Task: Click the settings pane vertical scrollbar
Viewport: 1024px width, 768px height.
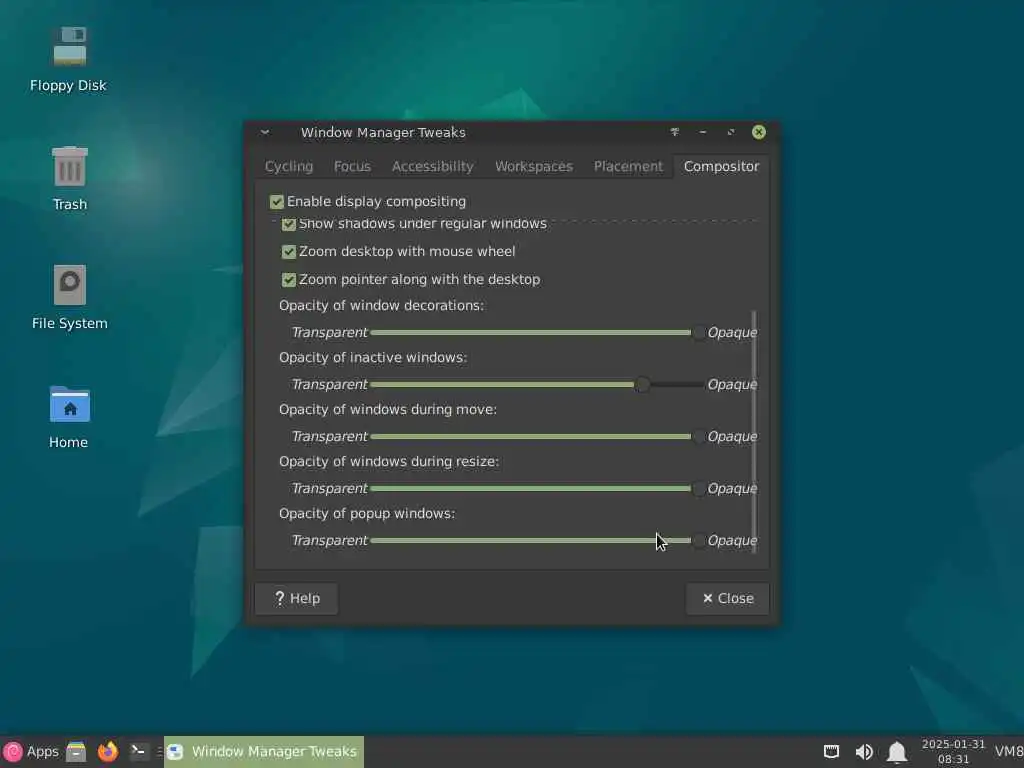Action: click(x=754, y=431)
